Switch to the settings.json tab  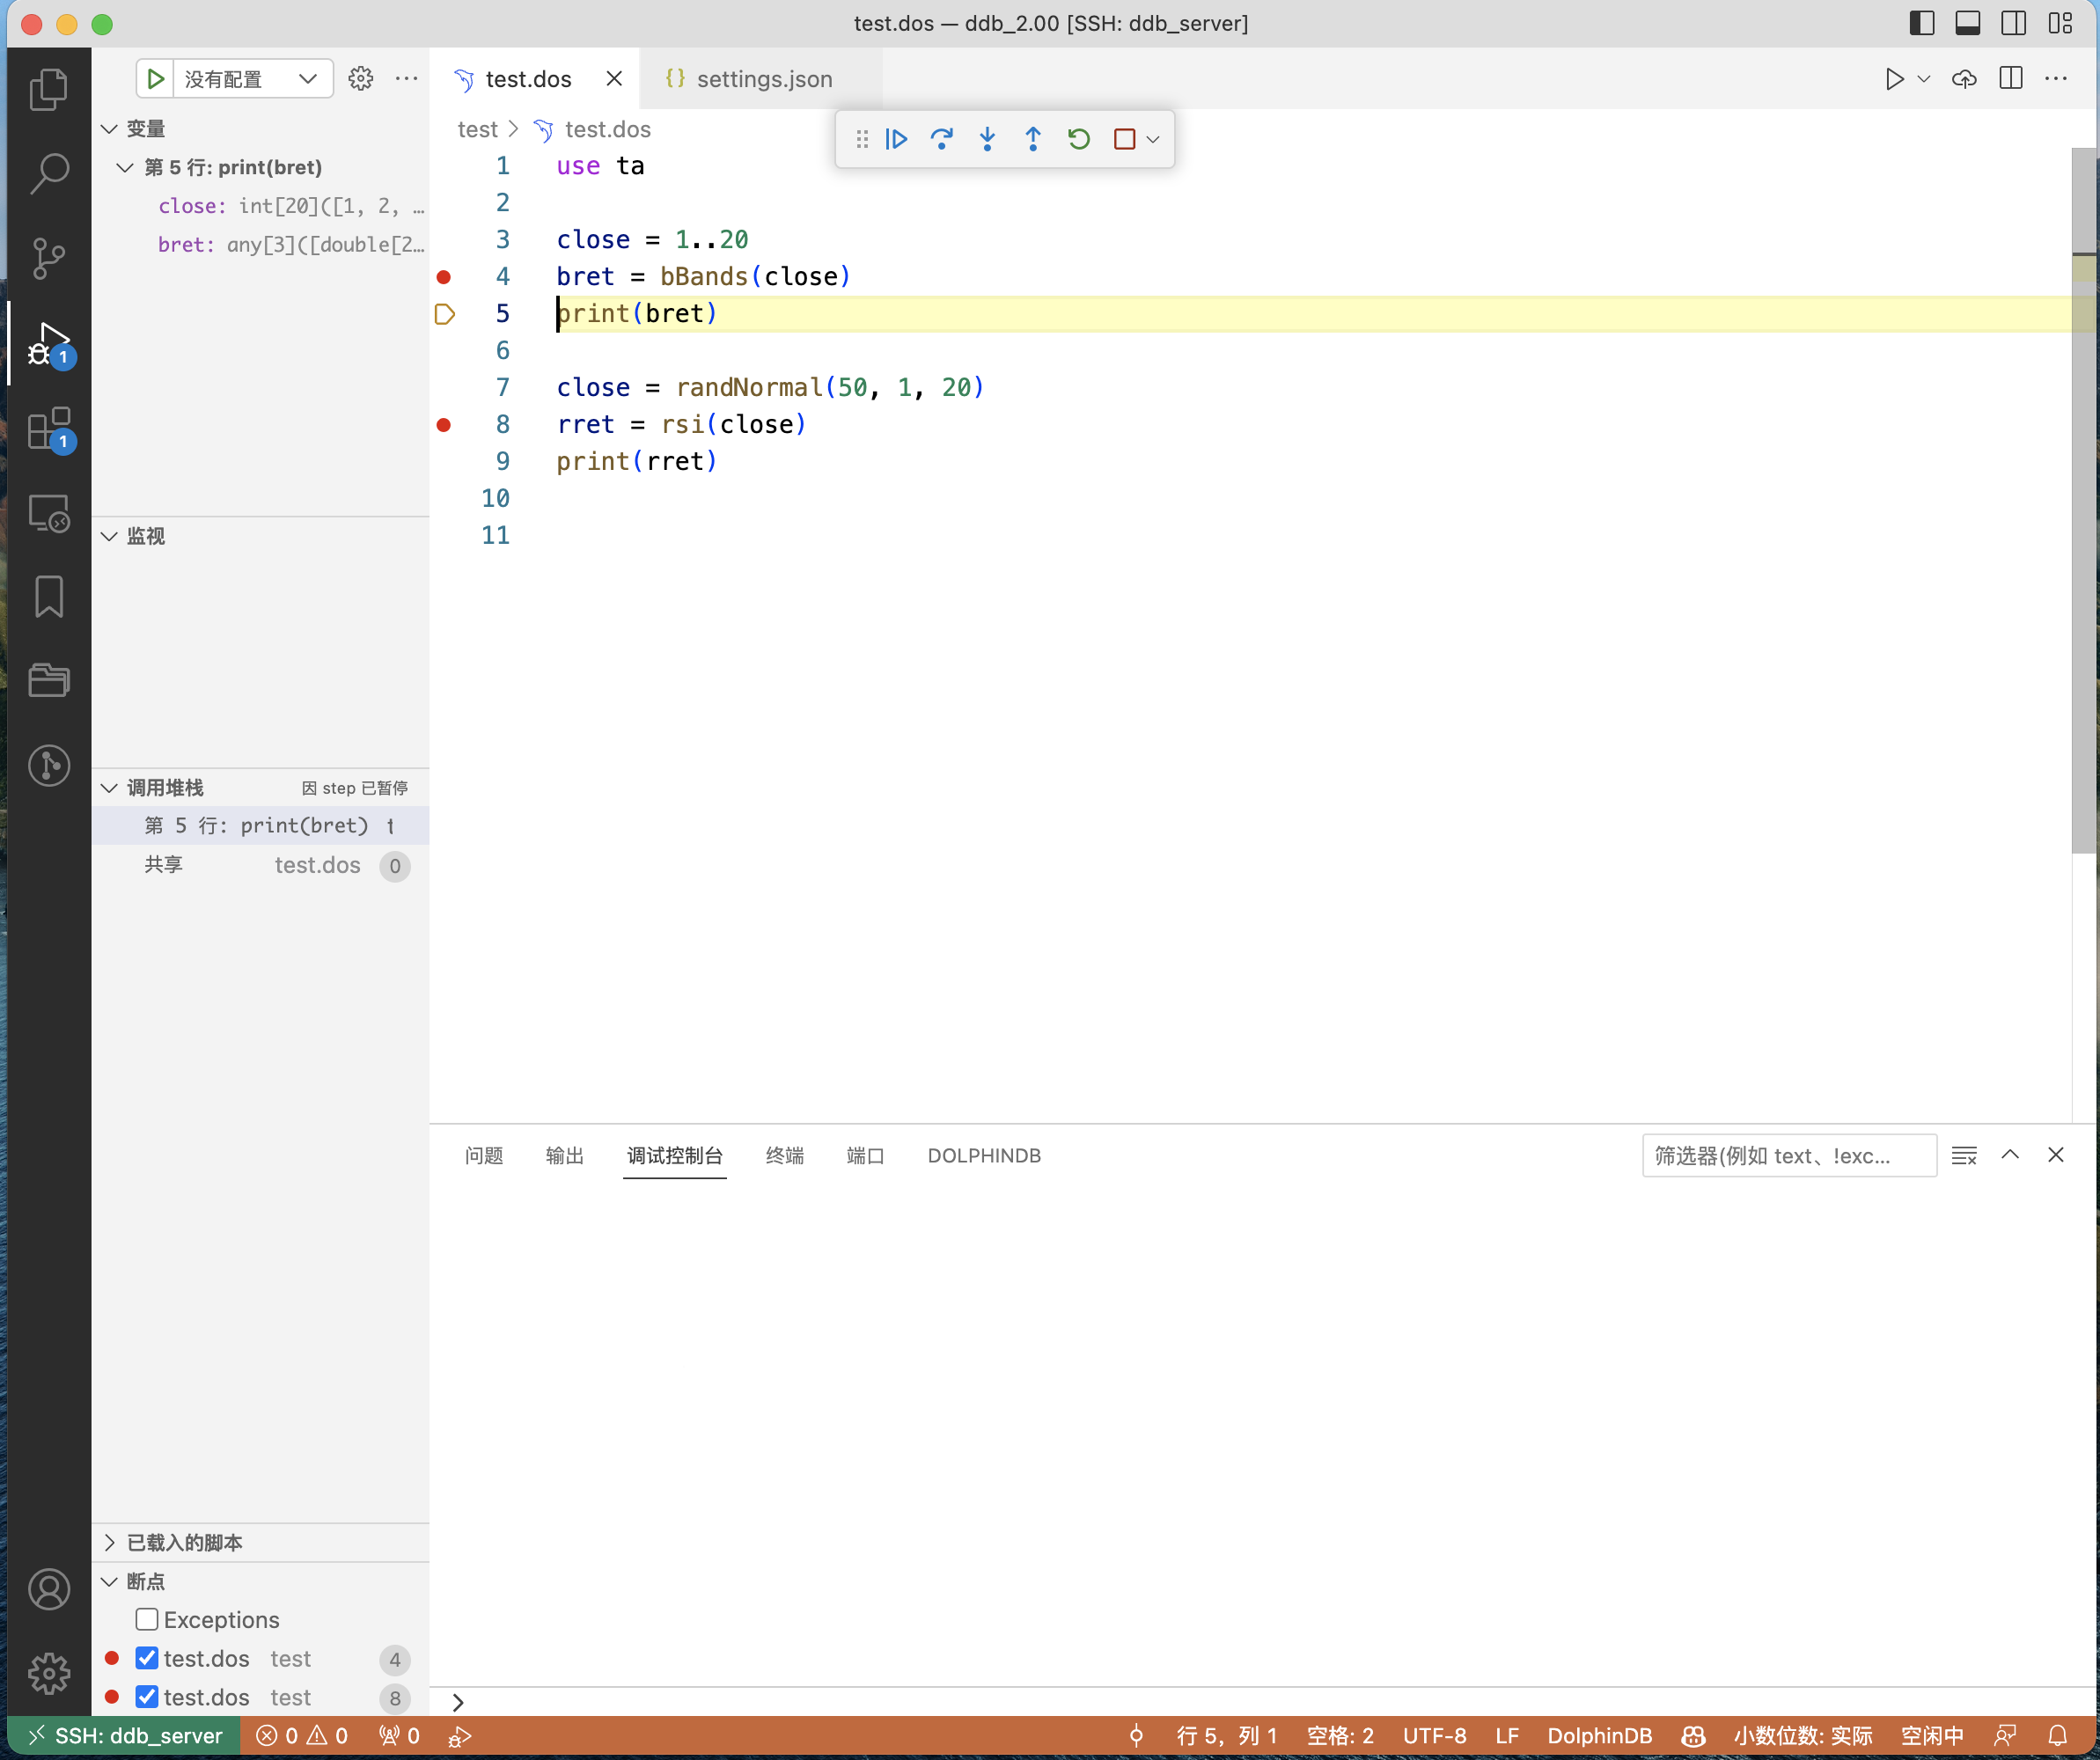tap(763, 78)
